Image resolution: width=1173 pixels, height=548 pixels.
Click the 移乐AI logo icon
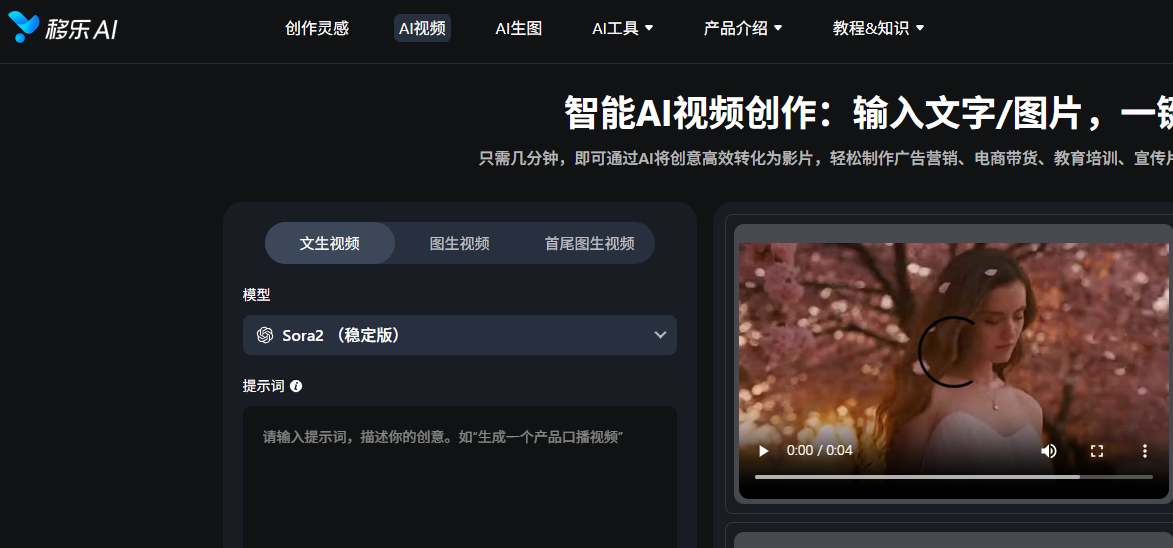click(x=23, y=28)
